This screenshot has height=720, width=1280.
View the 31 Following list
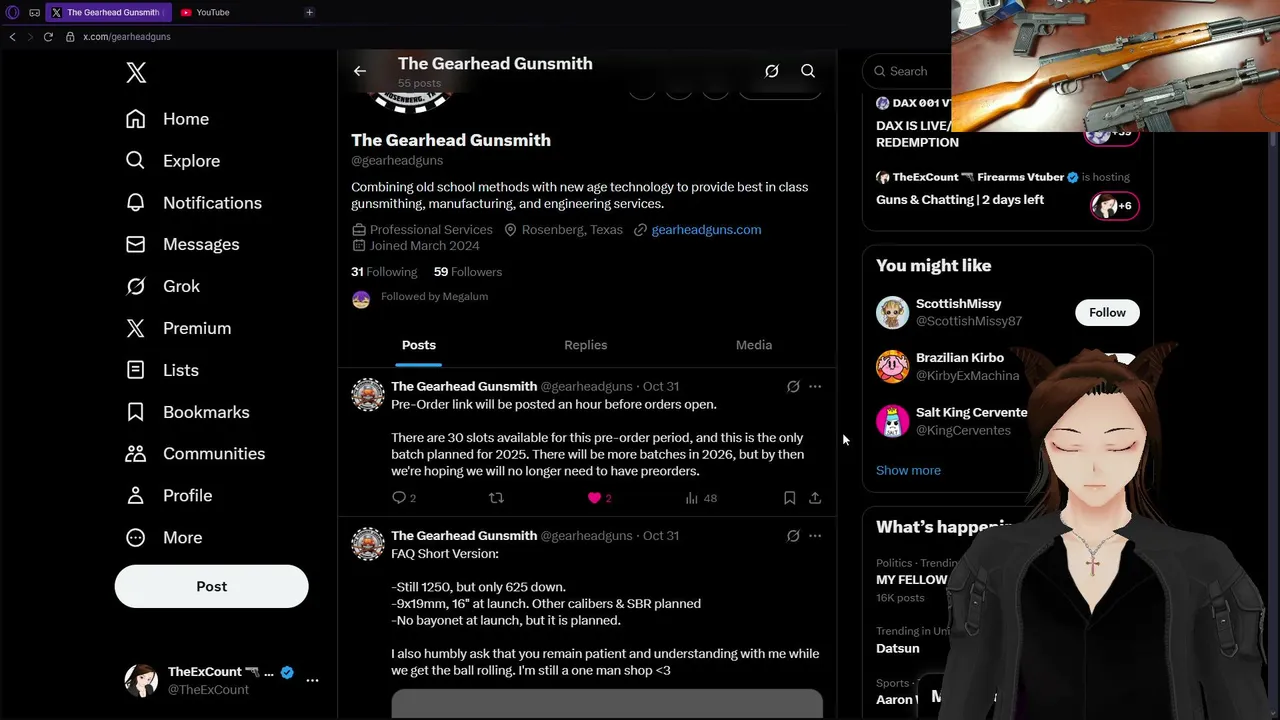point(384,272)
